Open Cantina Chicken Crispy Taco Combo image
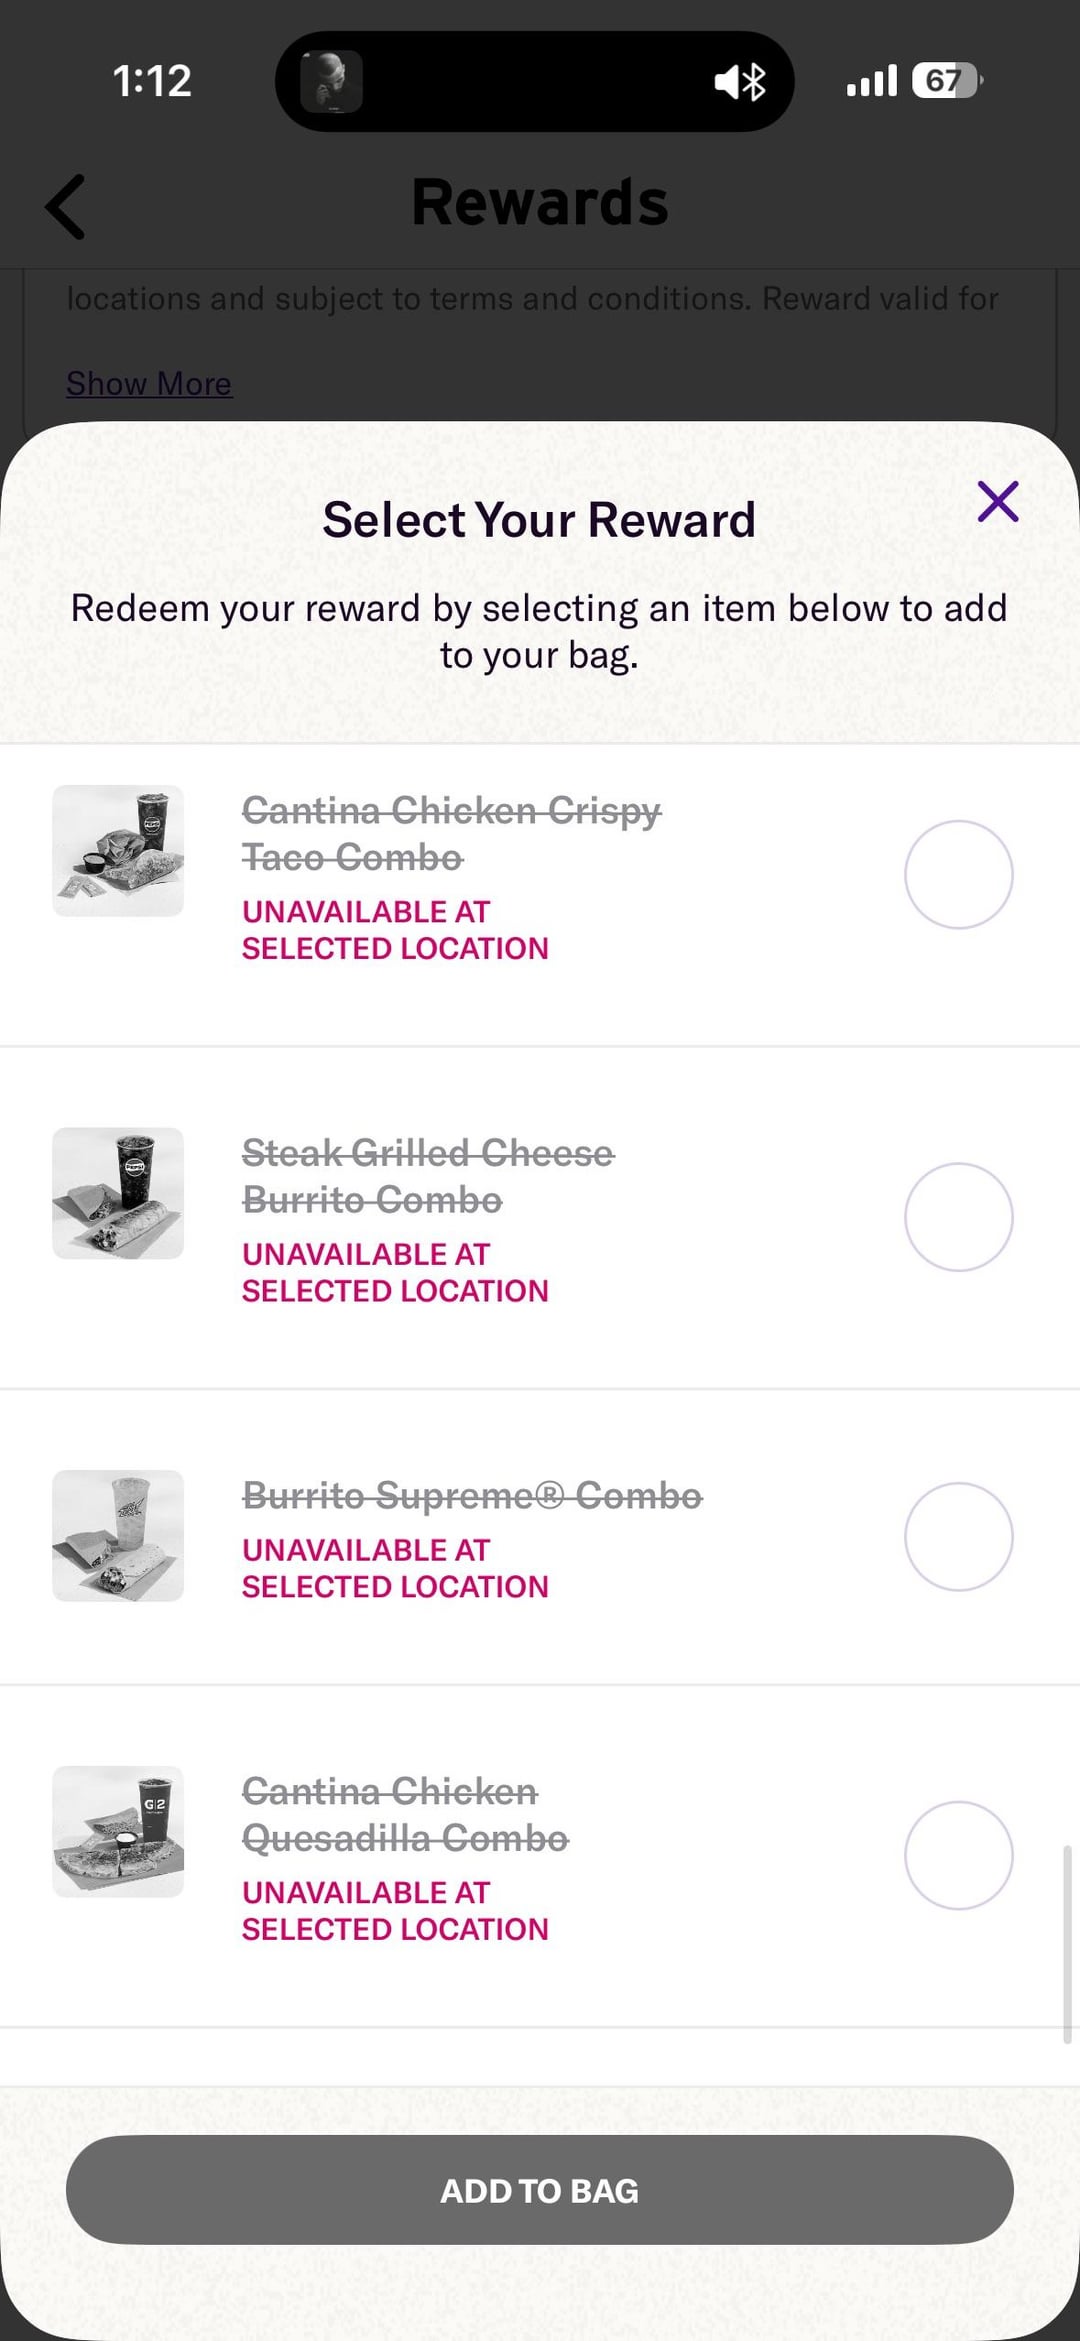 click(x=118, y=851)
